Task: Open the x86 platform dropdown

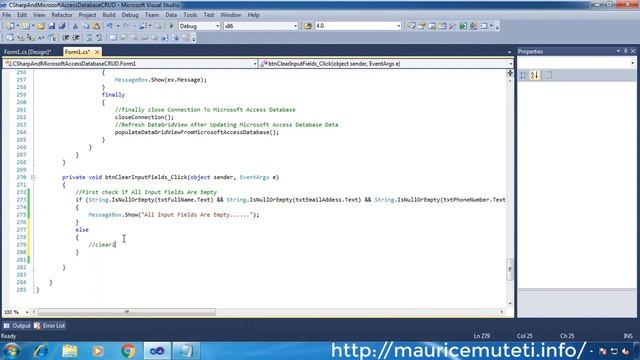Action: pyautogui.click(x=296, y=26)
